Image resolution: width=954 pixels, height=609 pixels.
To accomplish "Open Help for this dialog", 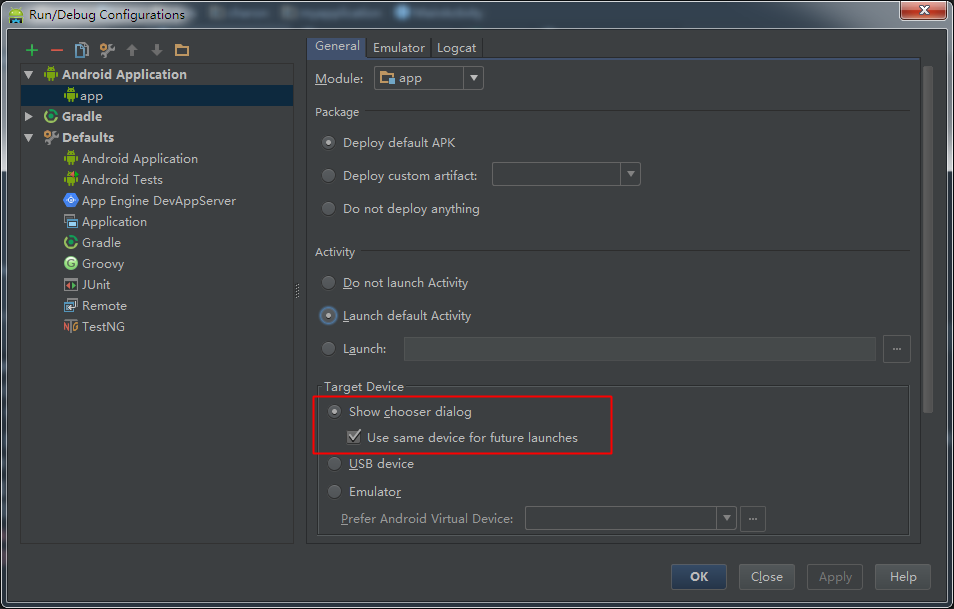I will tap(903, 577).
